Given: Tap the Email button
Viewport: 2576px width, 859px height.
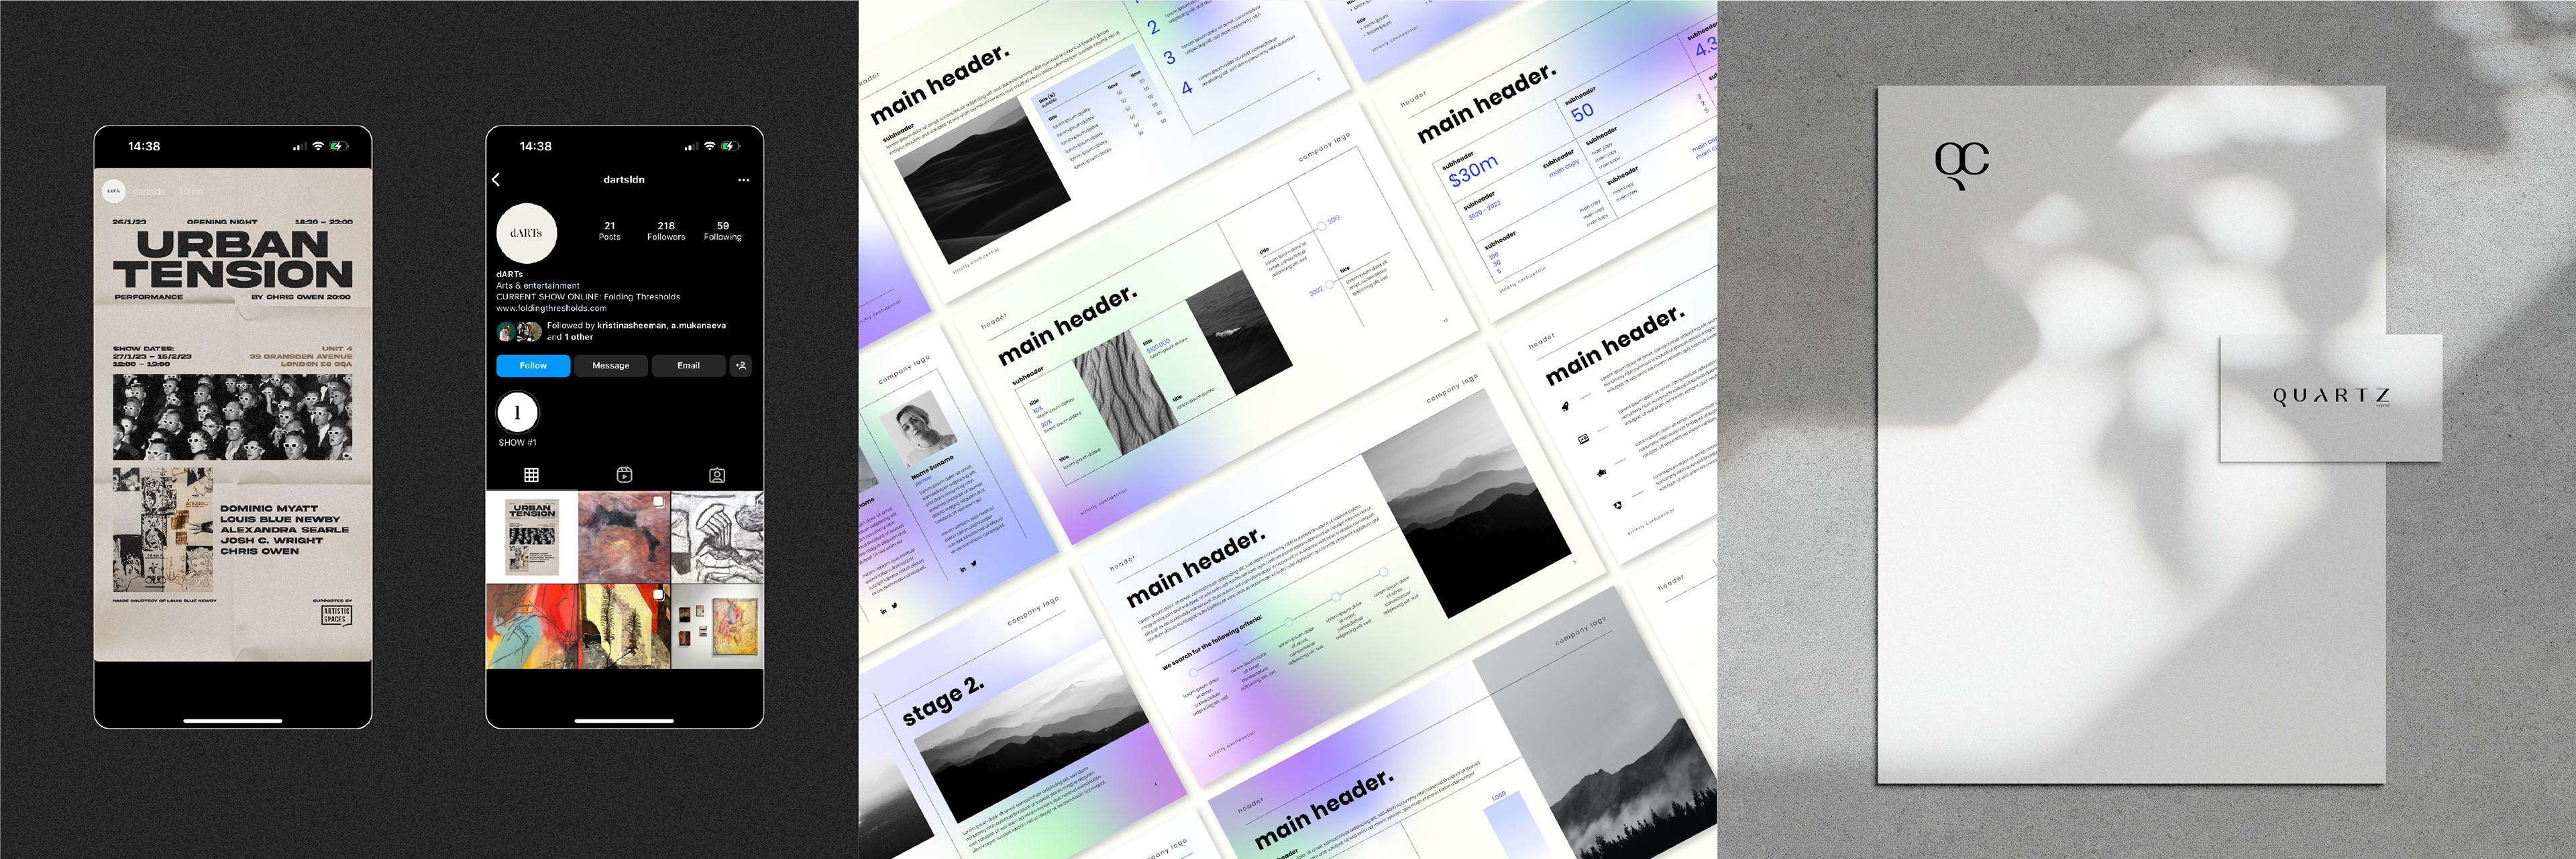Looking at the screenshot, I should pyautogui.click(x=688, y=366).
